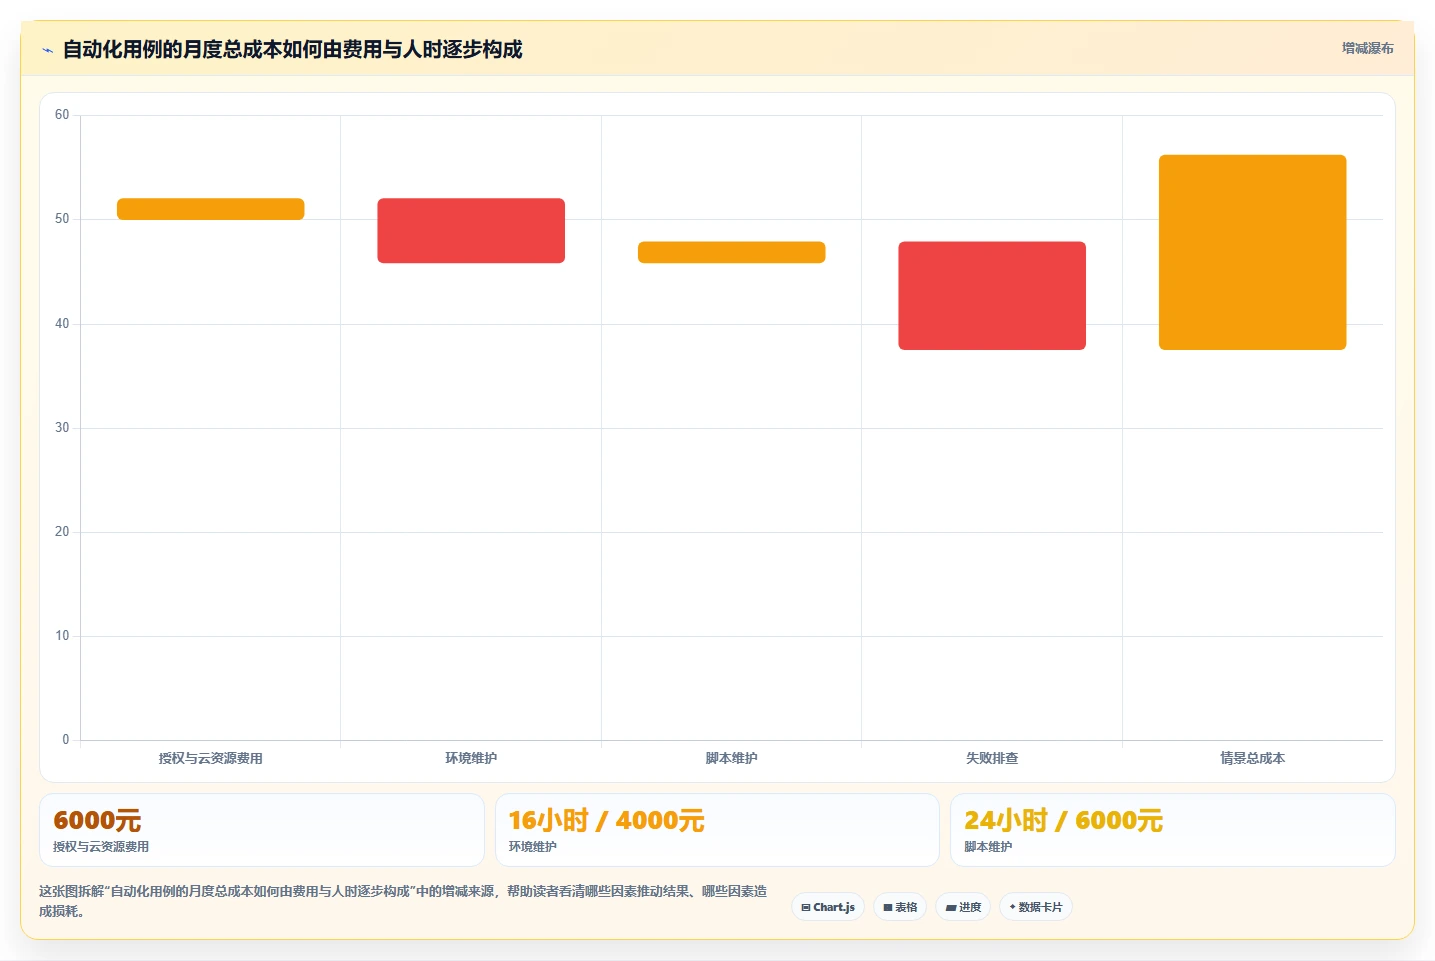The height and width of the screenshot is (961, 1435).
Task: Select the 数据卡片 tag chip
Action: coord(1036,907)
